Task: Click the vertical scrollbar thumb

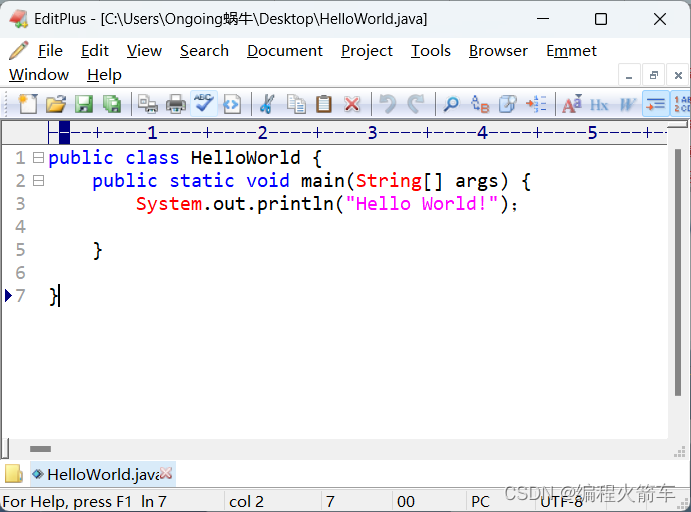Action: [x=678, y=272]
